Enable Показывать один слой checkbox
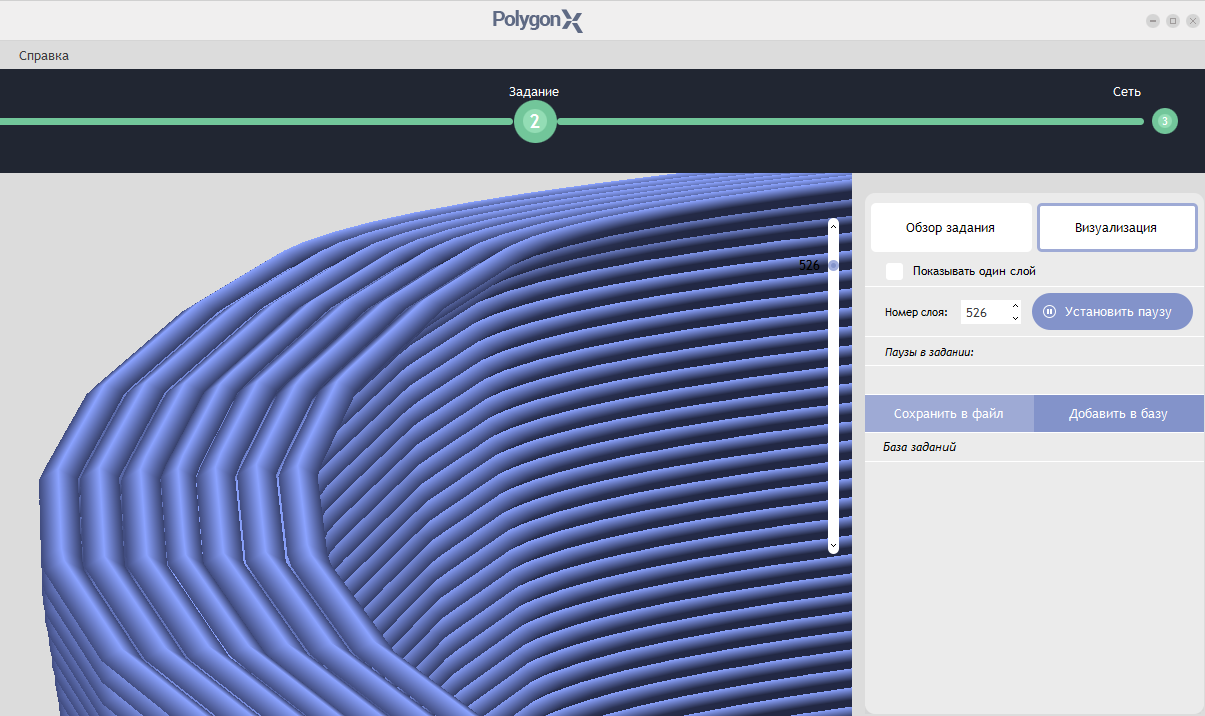This screenshot has height=716, width=1205. (894, 271)
